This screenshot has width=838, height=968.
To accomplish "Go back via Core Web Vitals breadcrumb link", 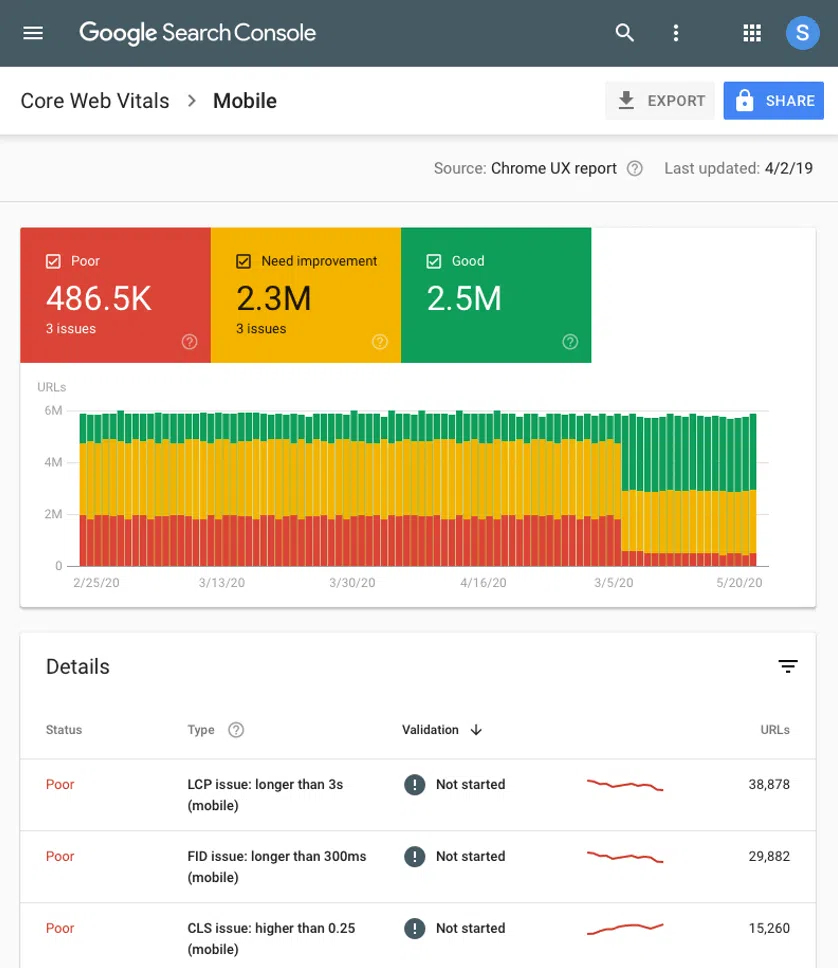I will coord(94,100).
